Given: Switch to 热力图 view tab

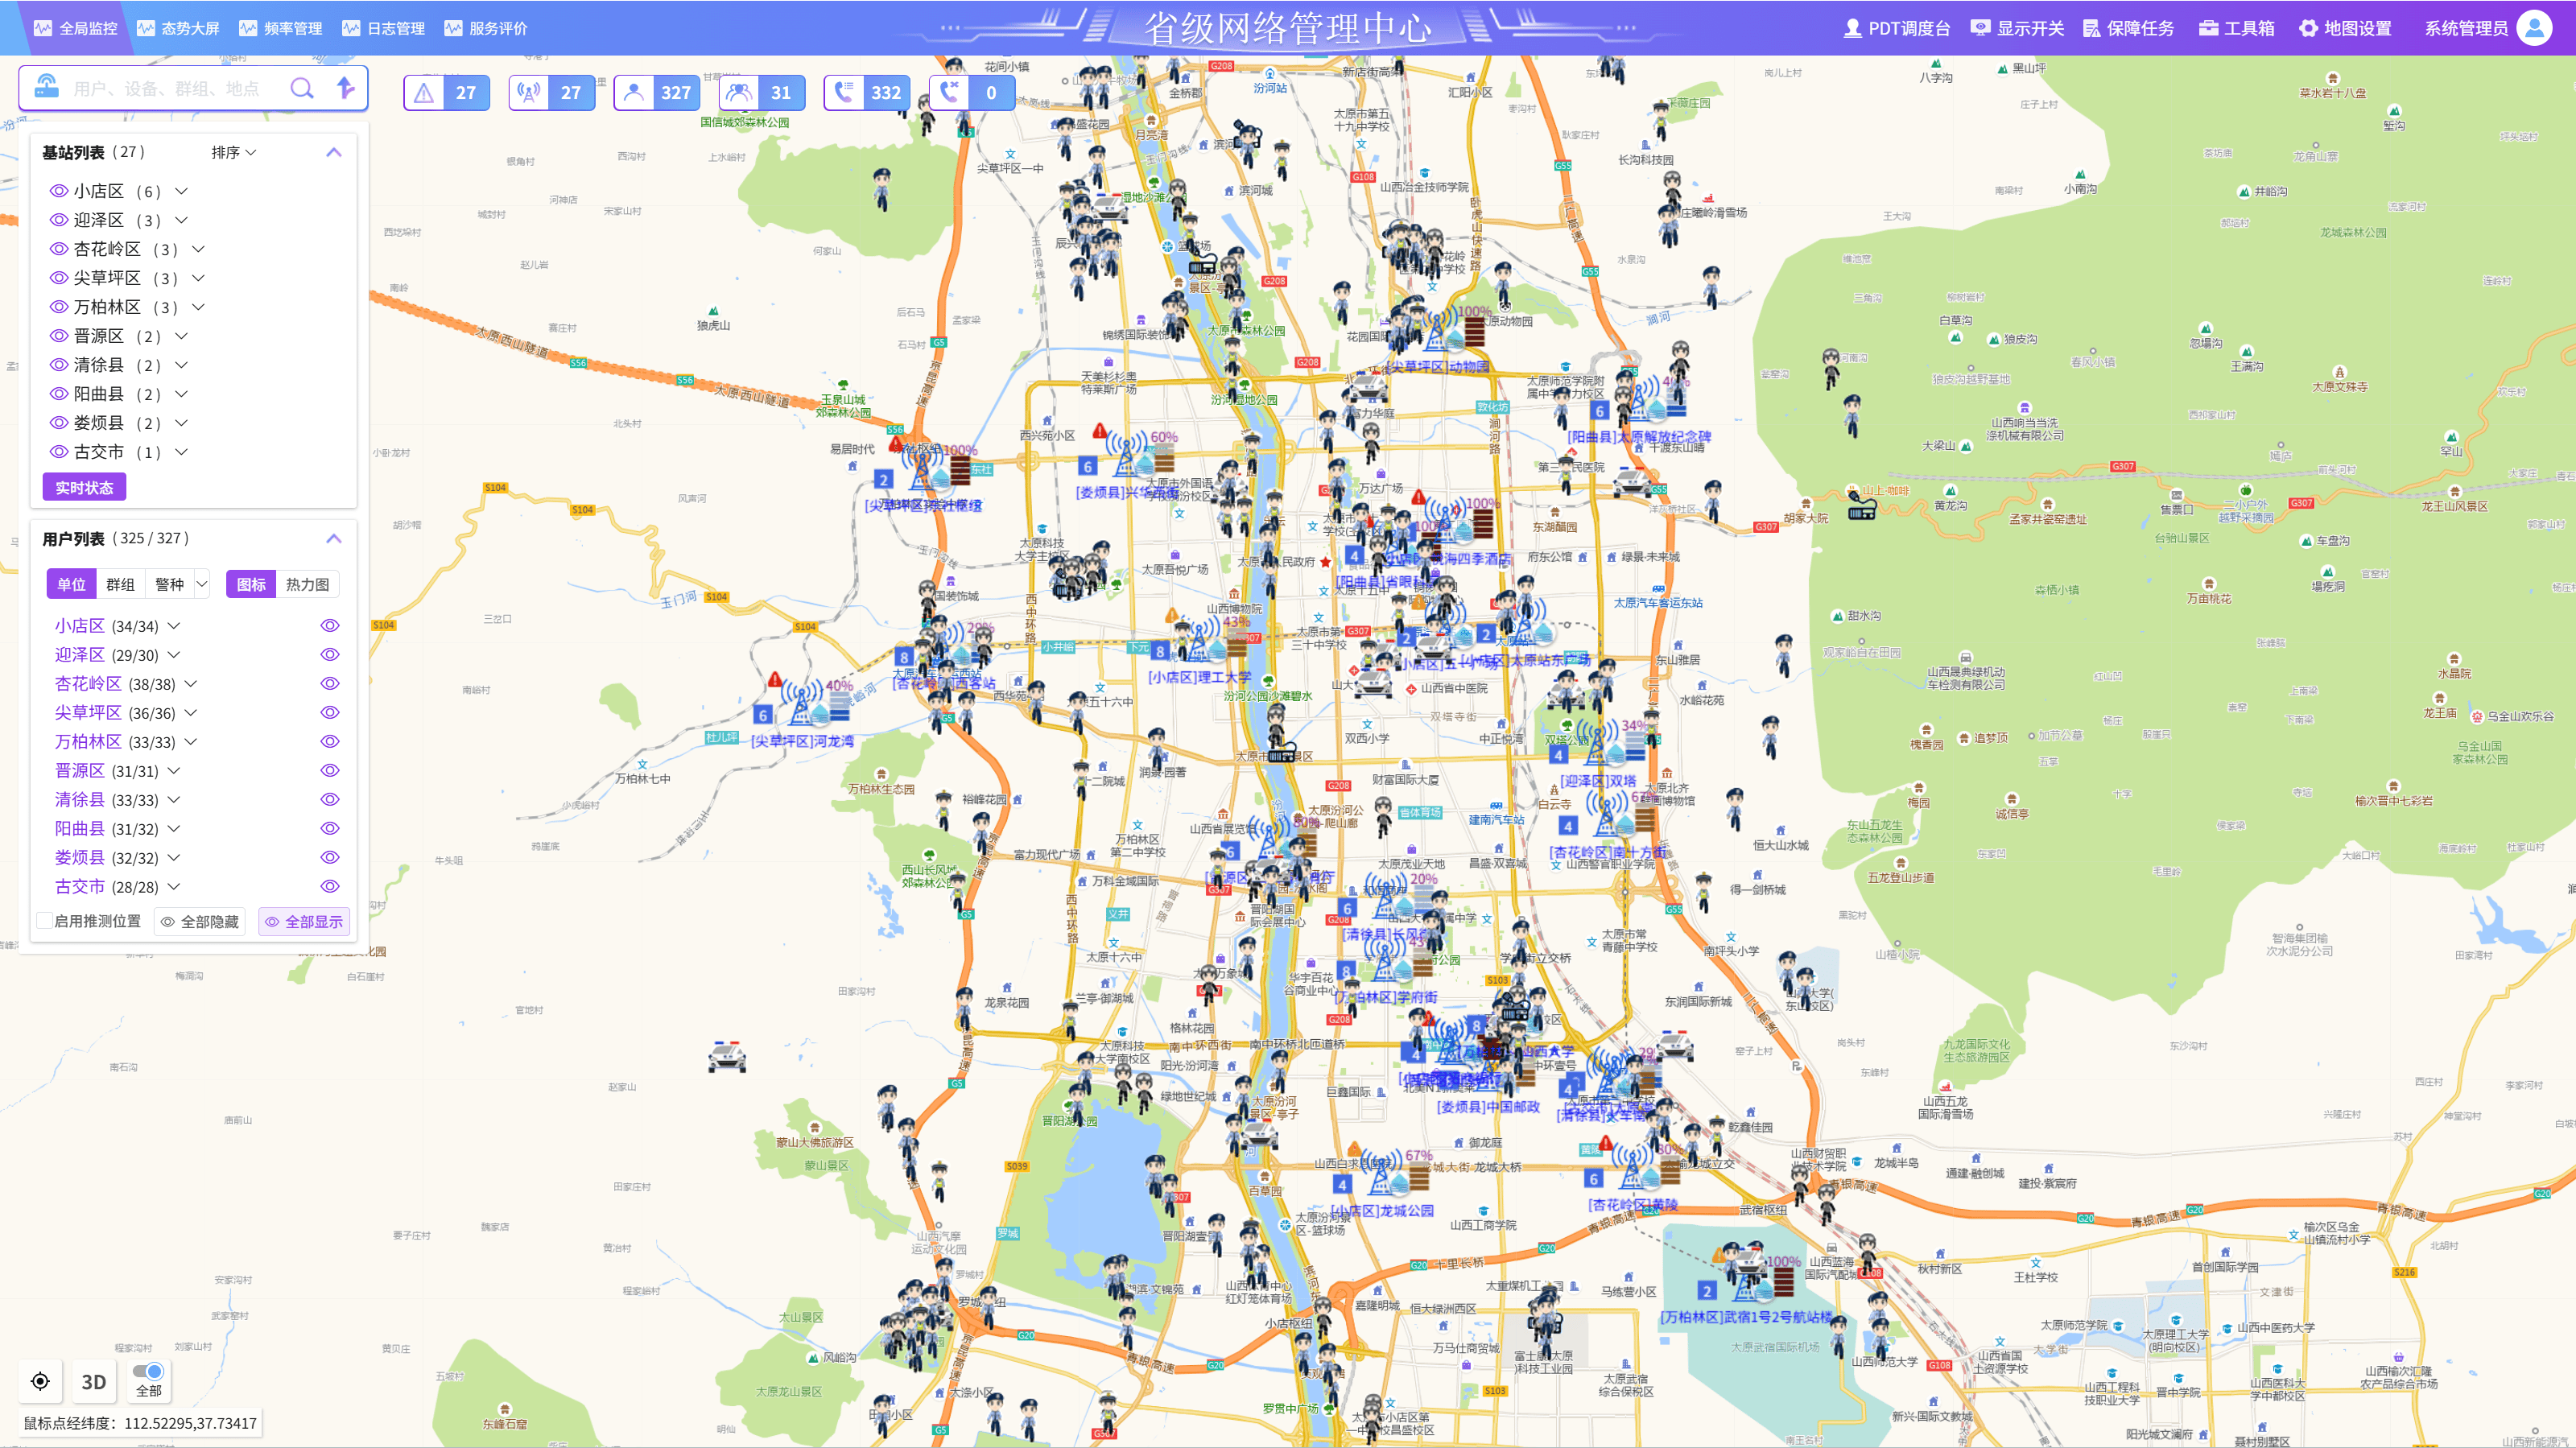Looking at the screenshot, I should click(x=307, y=584).
